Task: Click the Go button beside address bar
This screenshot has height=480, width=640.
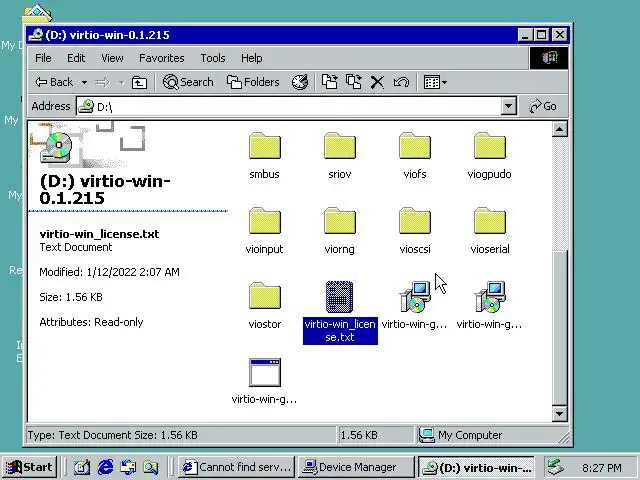Action: coord(543,106)
